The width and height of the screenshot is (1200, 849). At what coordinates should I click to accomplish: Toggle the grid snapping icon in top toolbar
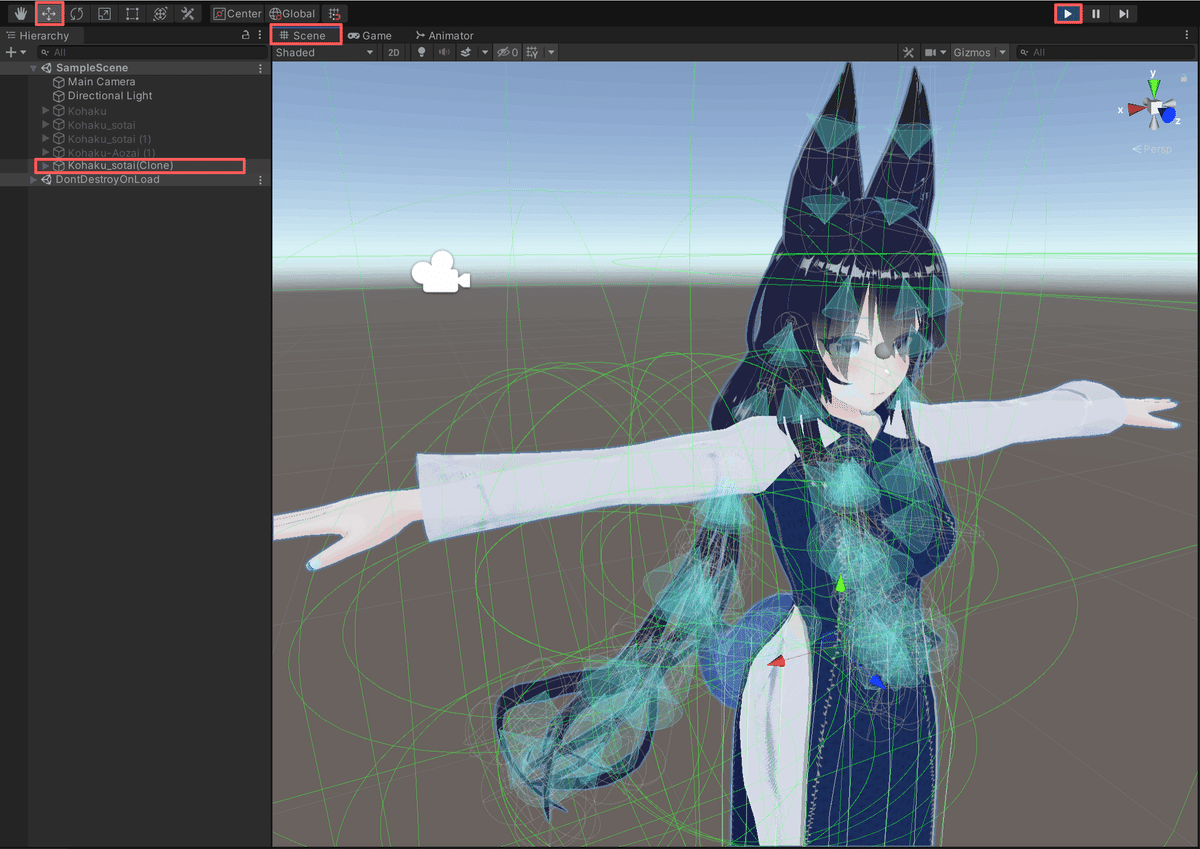click(334, 14)
